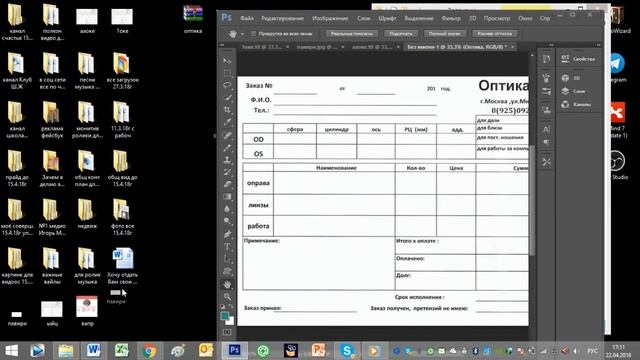Open the Шрифт menu
640x360 pixels.
387,18
